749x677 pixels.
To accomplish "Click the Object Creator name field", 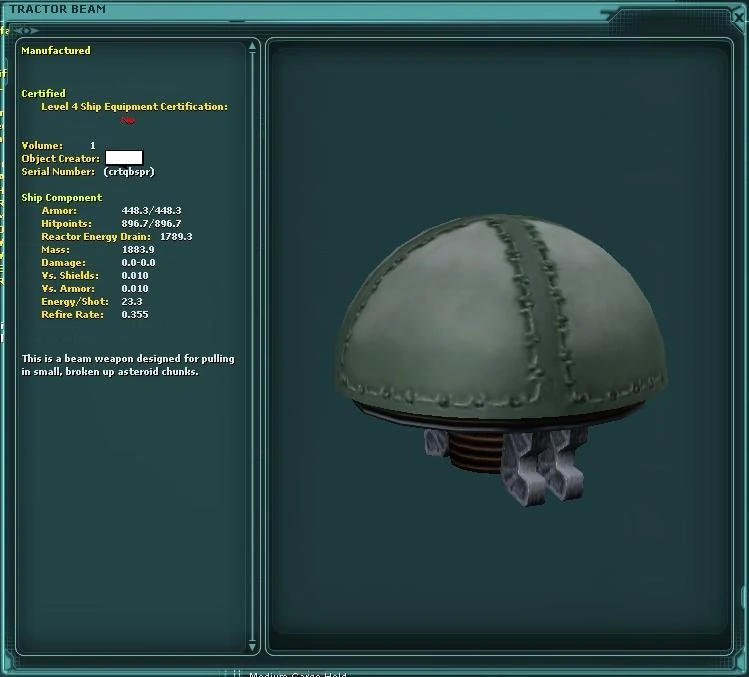I will coord(124,158).
